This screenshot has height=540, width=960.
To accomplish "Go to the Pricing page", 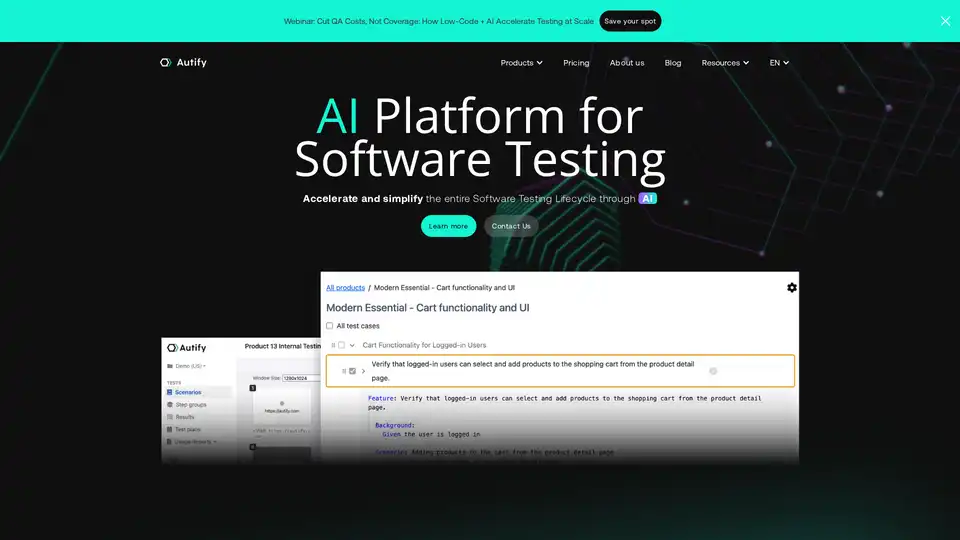I will coord(576,63).
